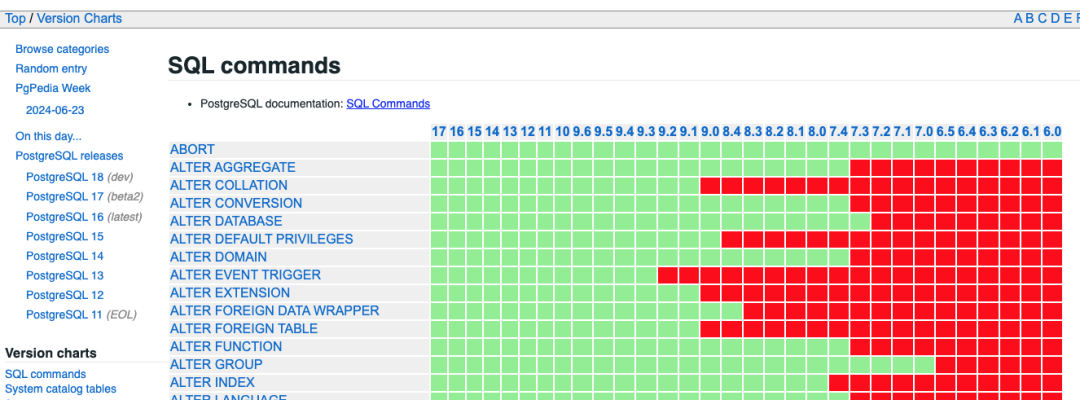The height and width of the screenshot is (400, 1080).
Task: Open the ALTER EXTENSION entry
Action: point(230,293)
